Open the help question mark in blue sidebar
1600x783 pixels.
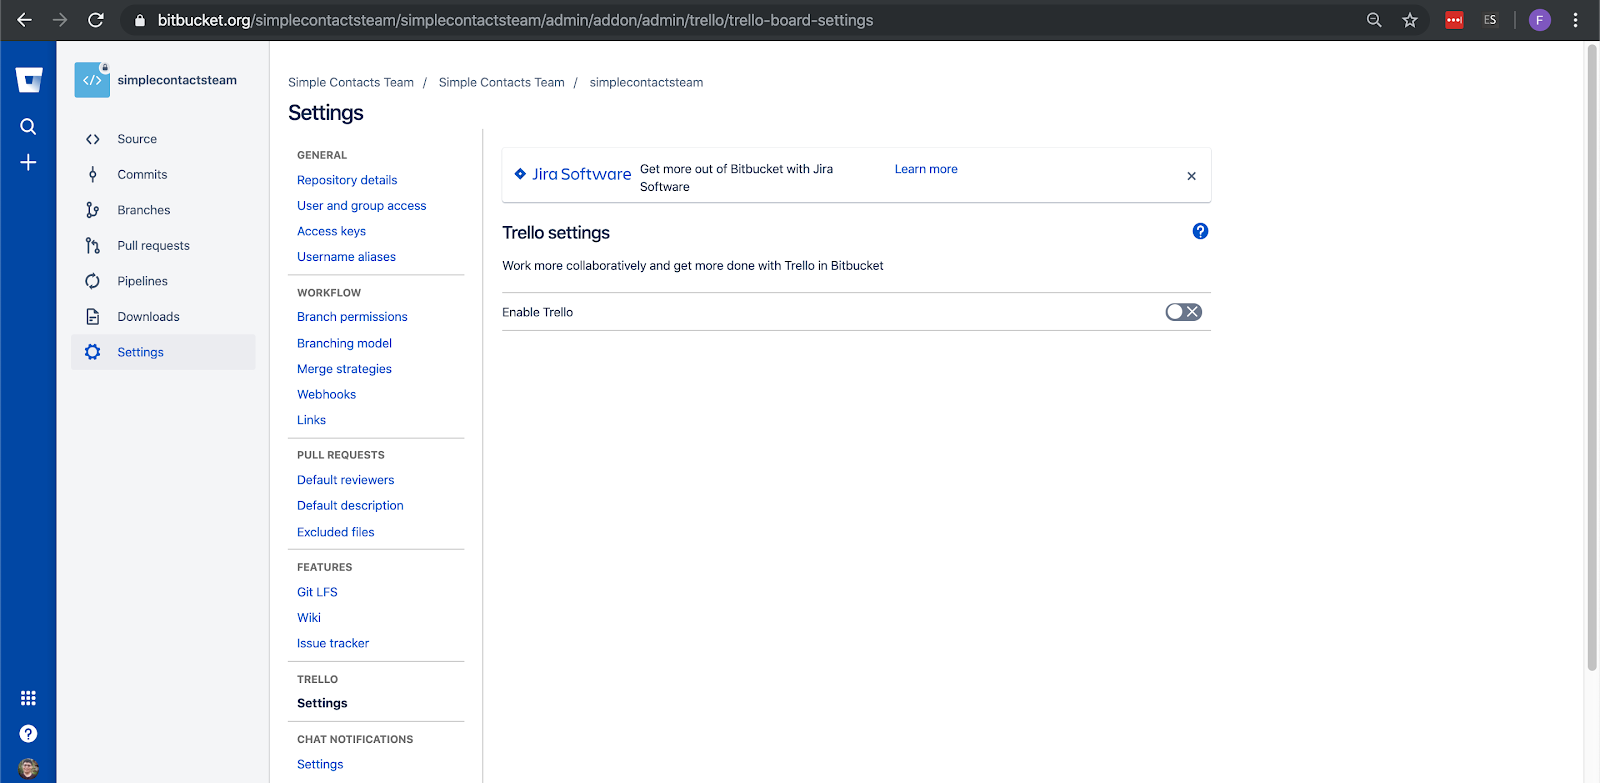point(28,734)
